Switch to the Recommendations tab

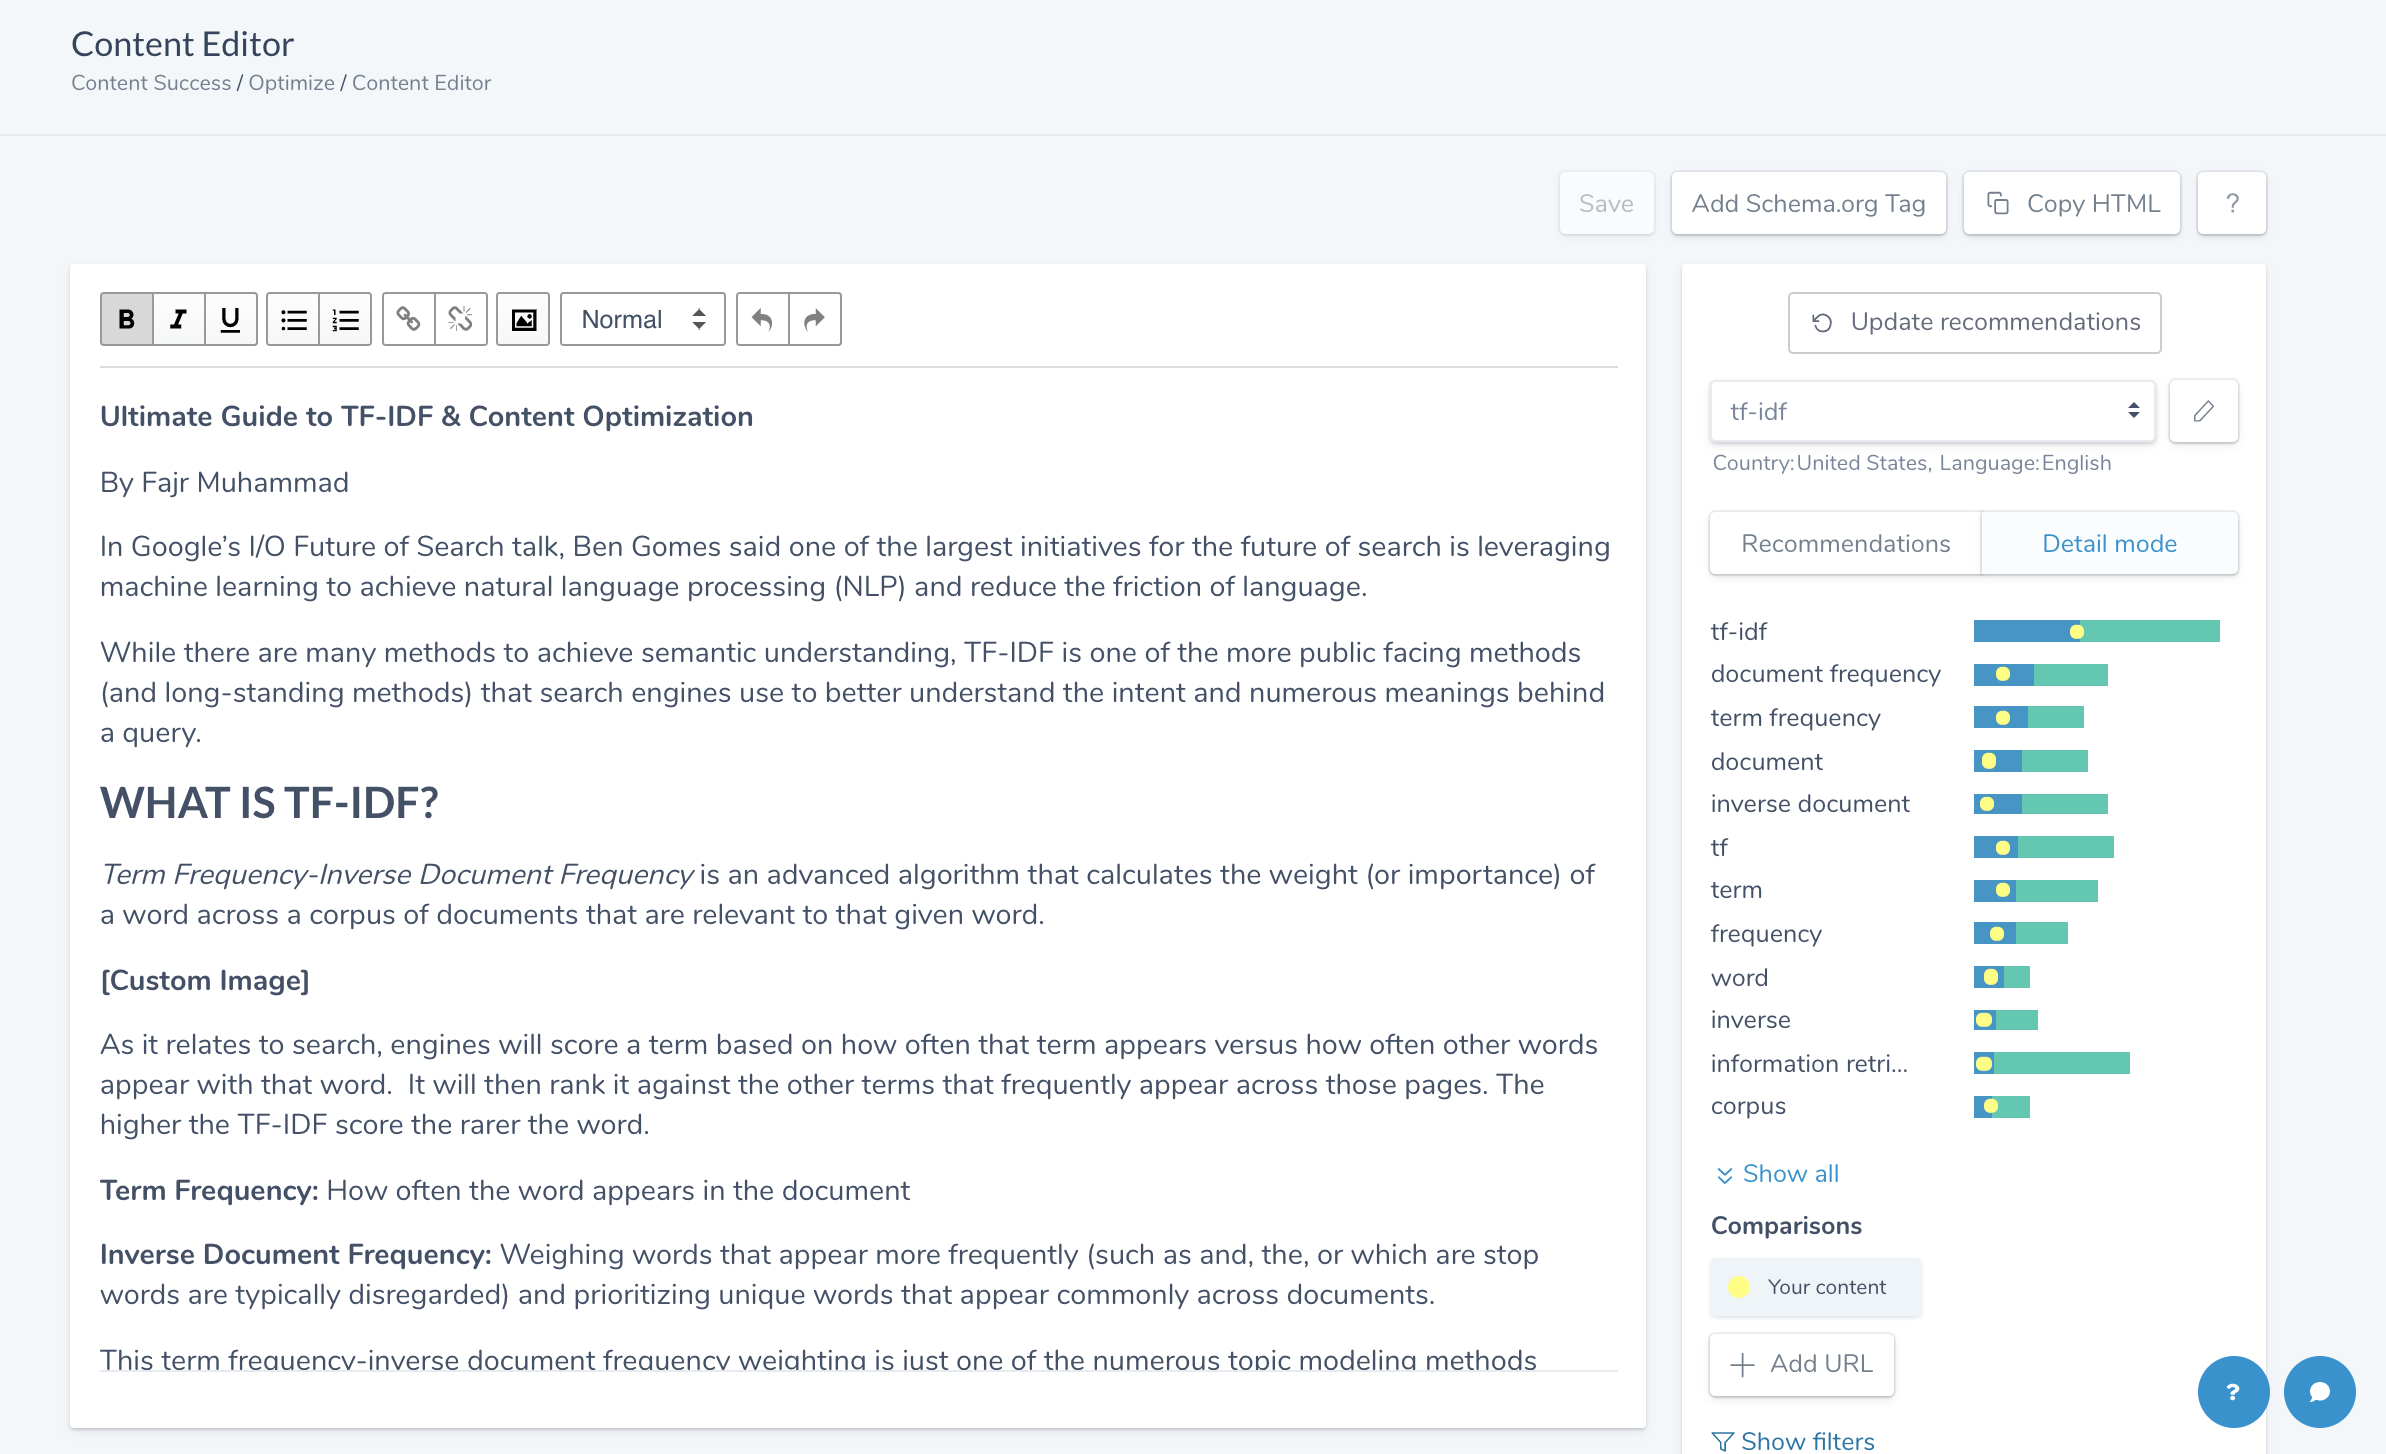pos(1845,543)
